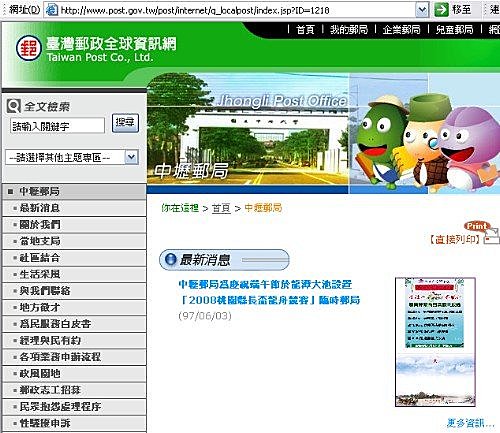Image resolution: width=500 pixels, height=433 pixels.
Task: Select 性騷擾申訴 in sidebar menu
Action: (x=74, y=423)
